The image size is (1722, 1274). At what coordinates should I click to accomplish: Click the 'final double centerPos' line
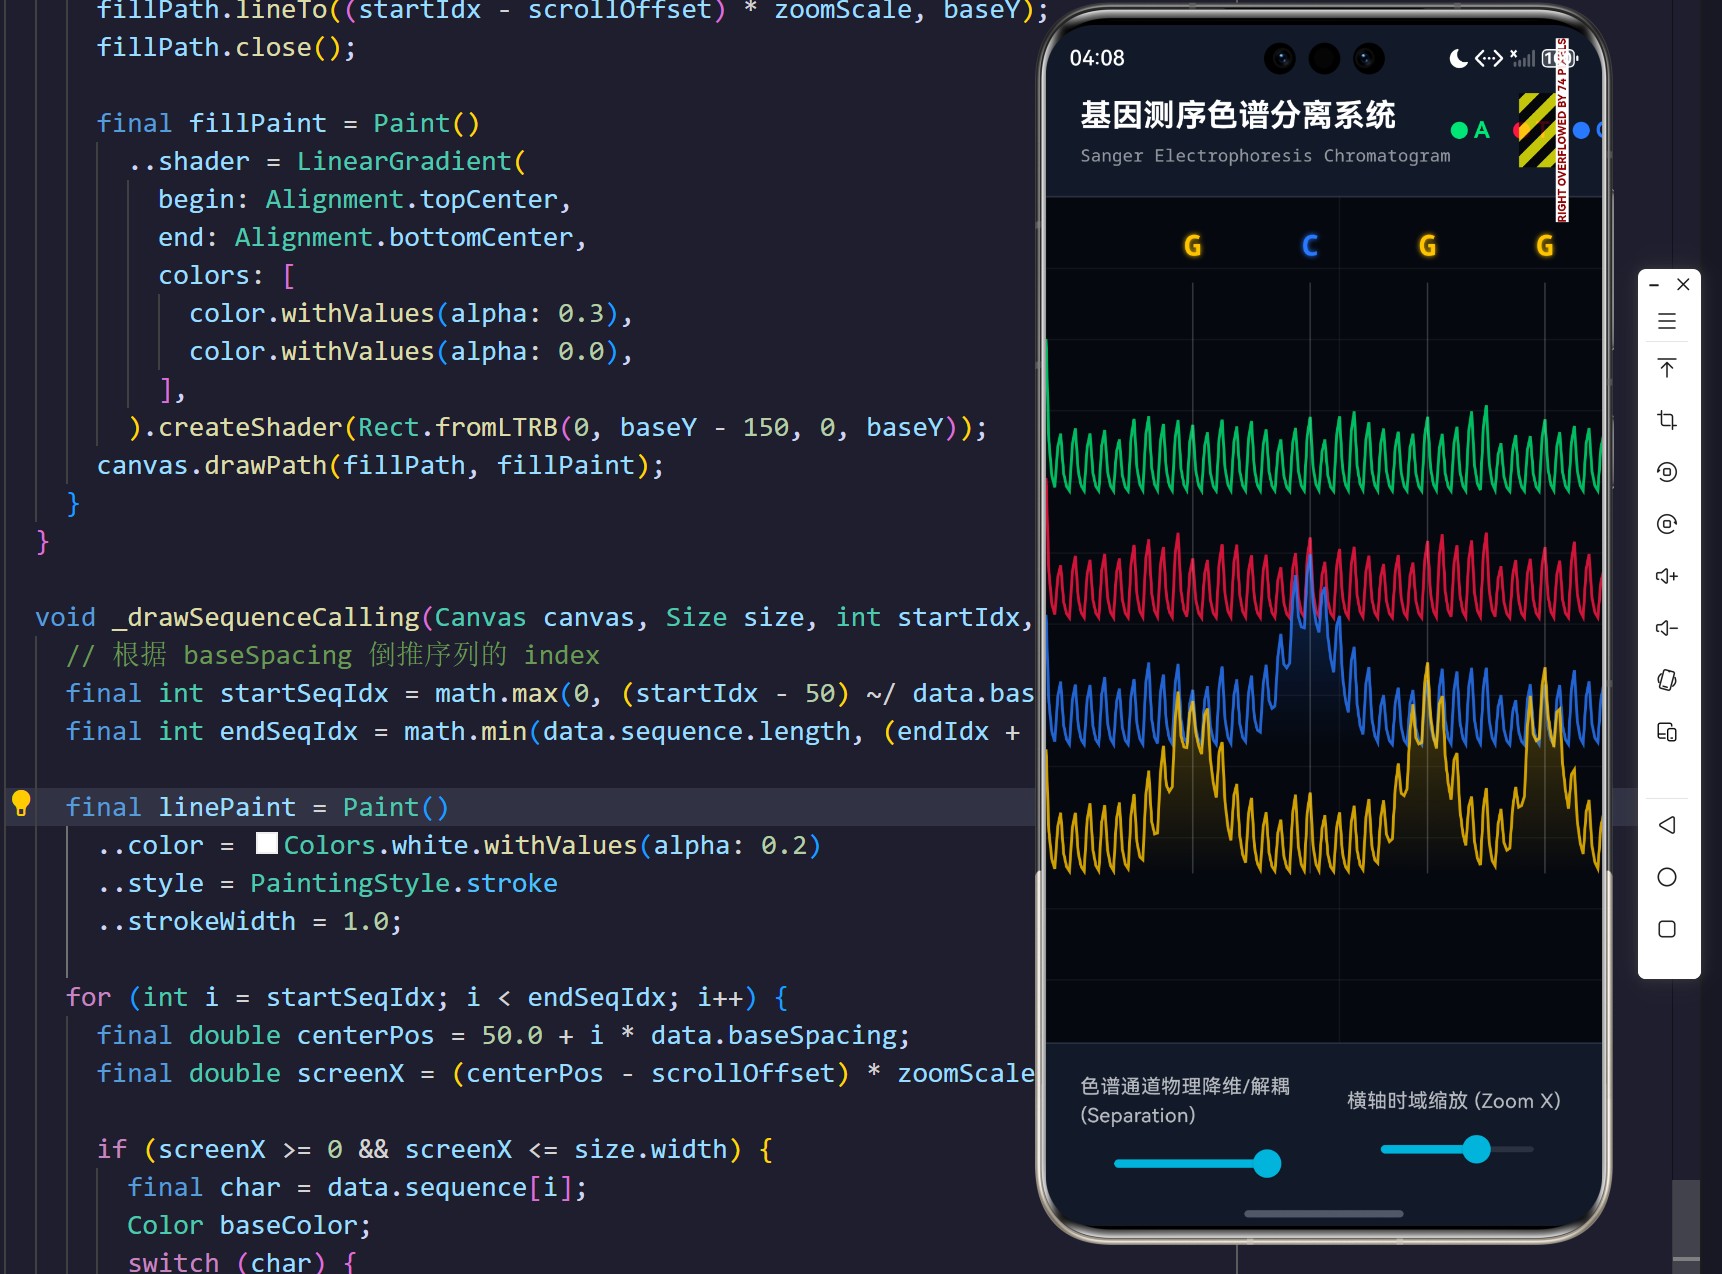(503, 1035)
